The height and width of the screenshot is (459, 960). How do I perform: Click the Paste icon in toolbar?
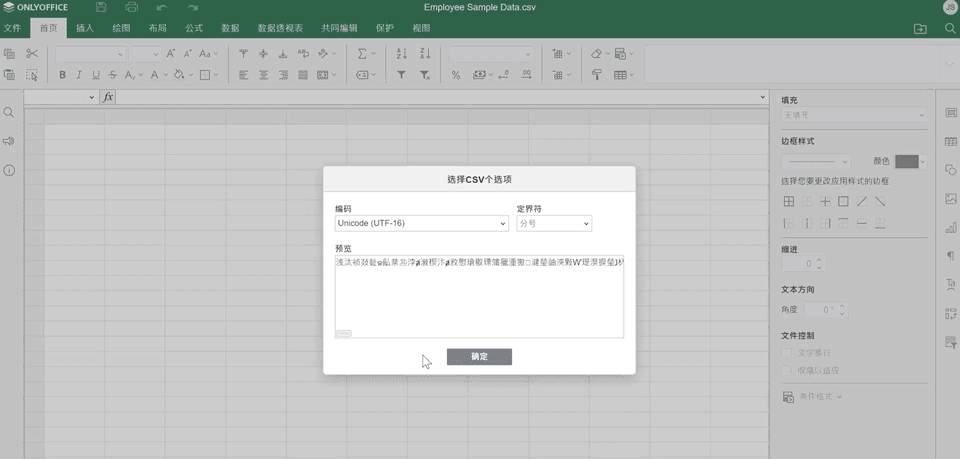(9, 75)
